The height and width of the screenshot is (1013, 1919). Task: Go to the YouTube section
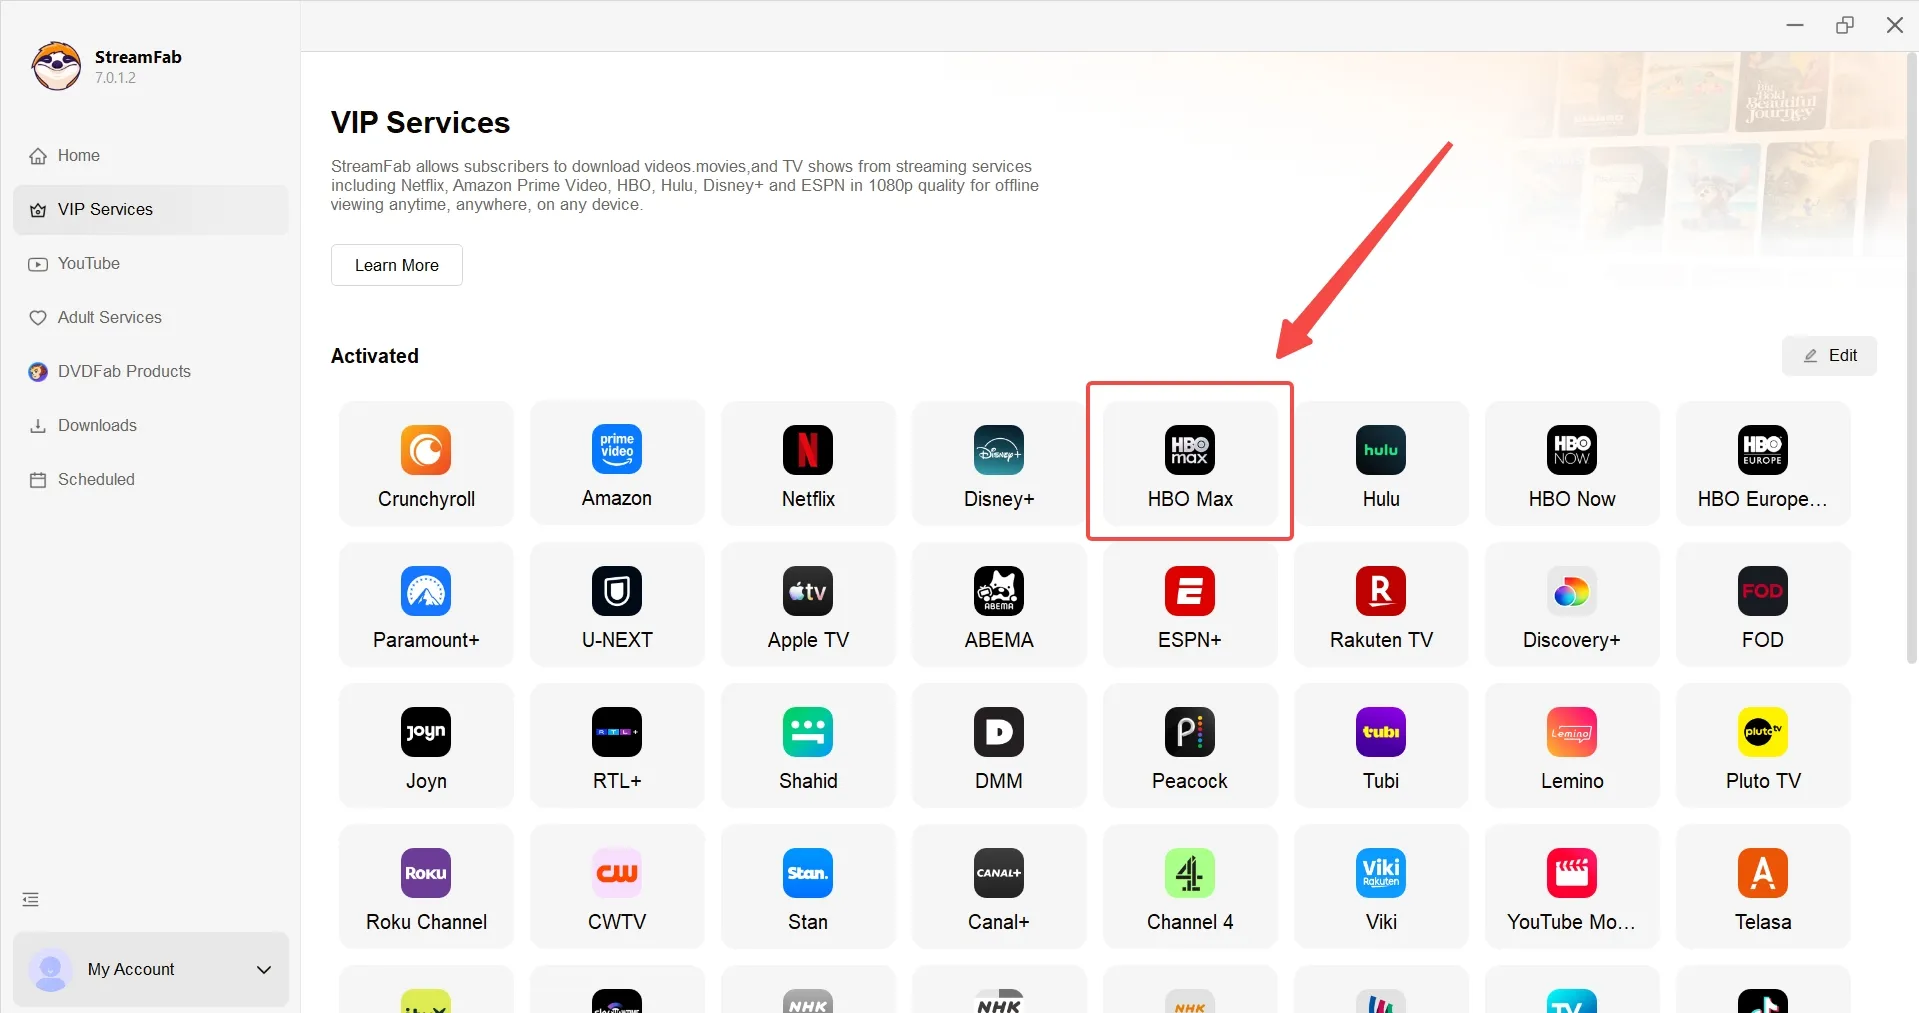pyautogui.click(x=88, y=263)
